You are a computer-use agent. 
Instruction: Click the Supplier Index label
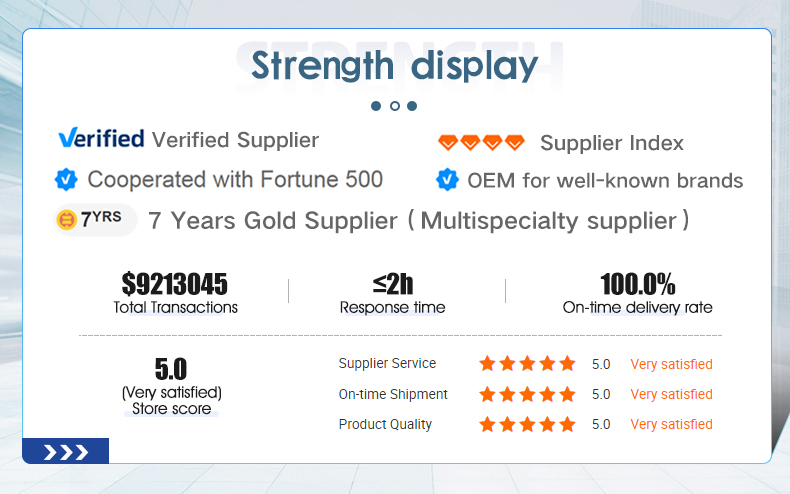coord(612,143)
